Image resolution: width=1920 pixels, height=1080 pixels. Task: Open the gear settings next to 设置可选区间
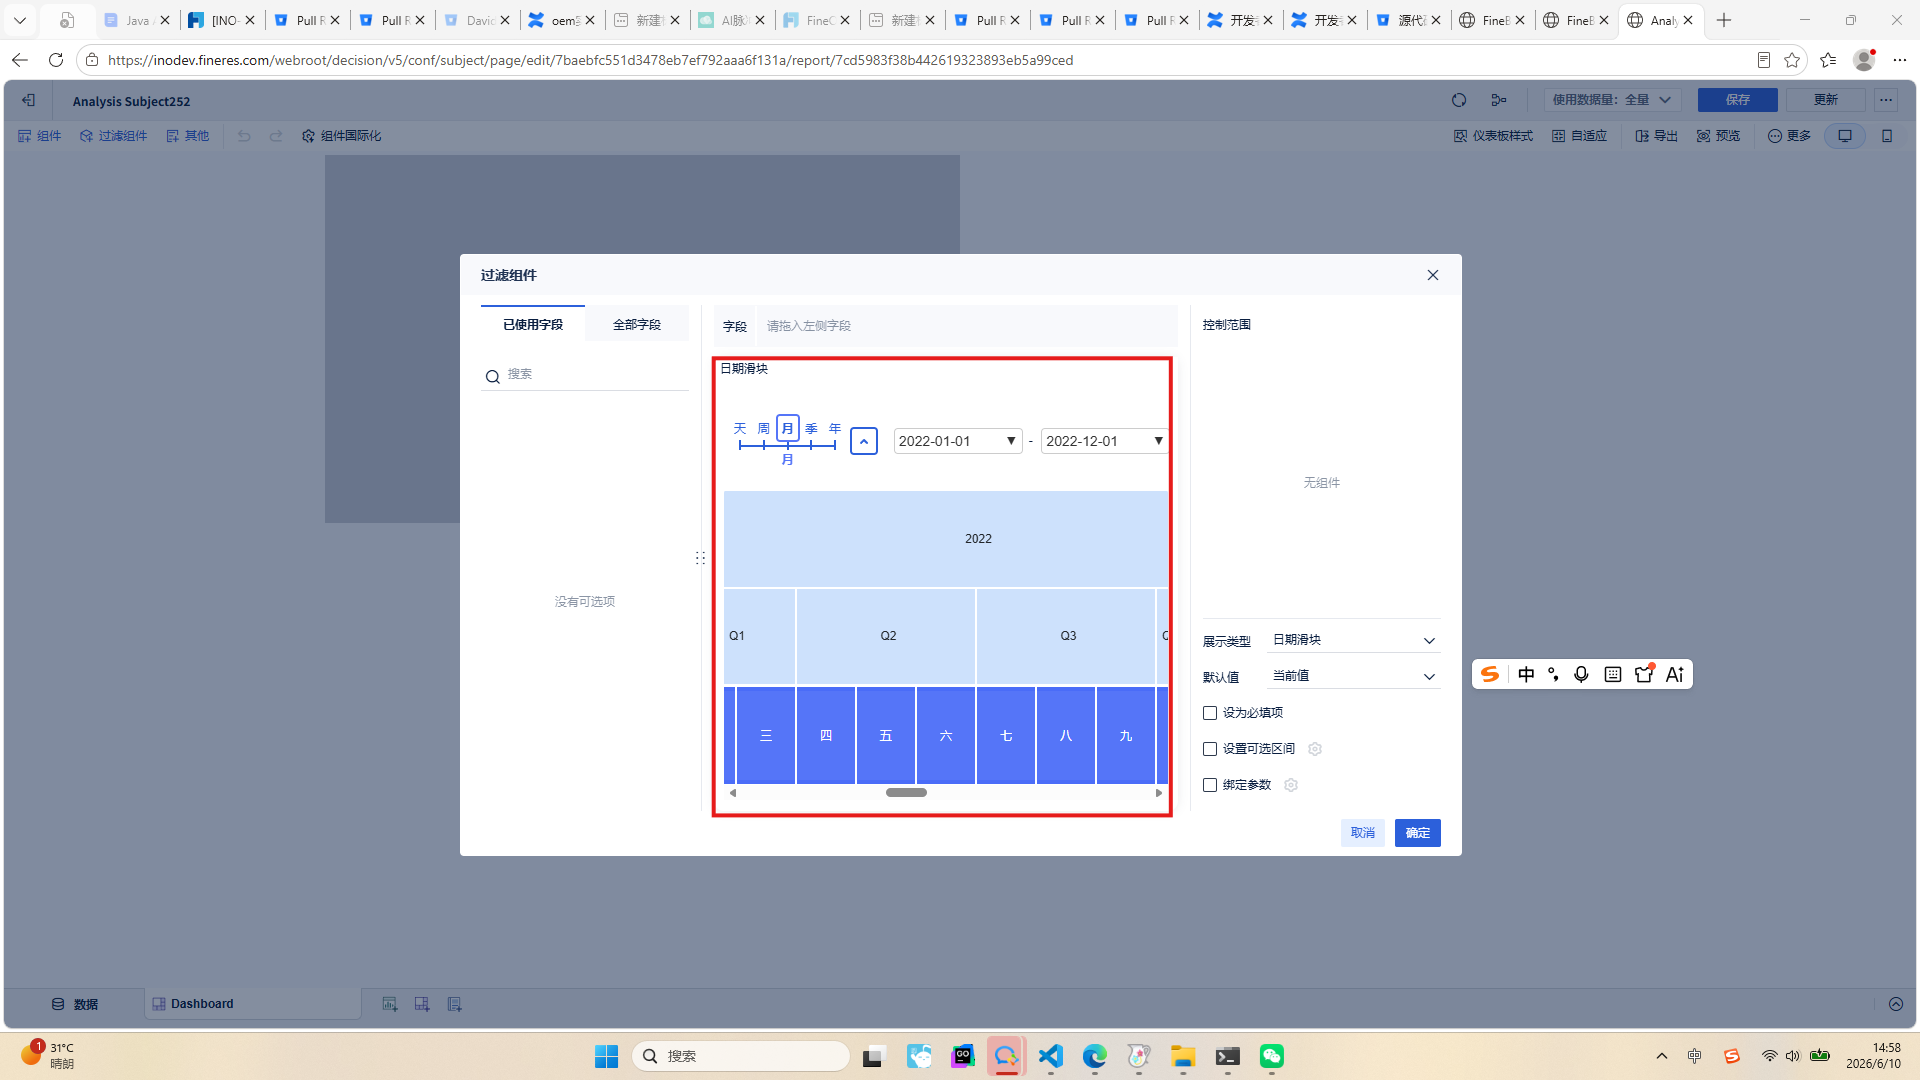coord(1315,749)
